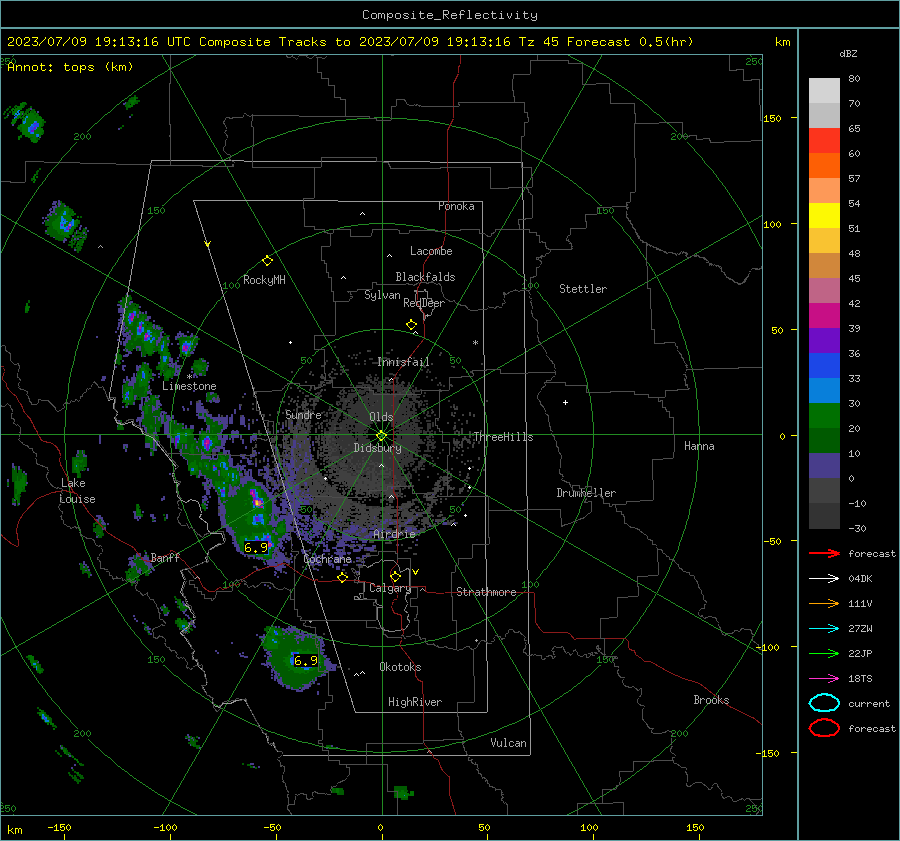
Task: Click the Vulcan label on the map
Action: click(508, 743)
